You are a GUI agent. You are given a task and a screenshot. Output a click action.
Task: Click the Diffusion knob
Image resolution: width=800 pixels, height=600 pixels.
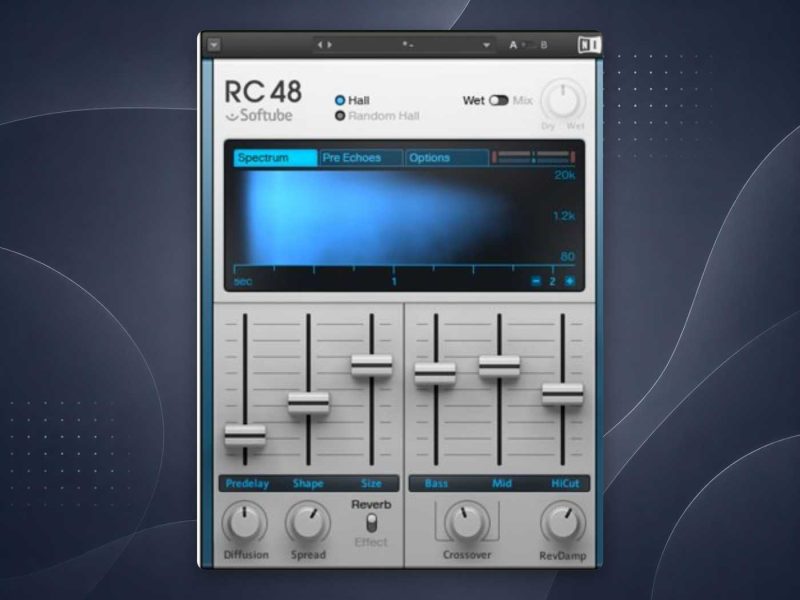pos(244,523)
